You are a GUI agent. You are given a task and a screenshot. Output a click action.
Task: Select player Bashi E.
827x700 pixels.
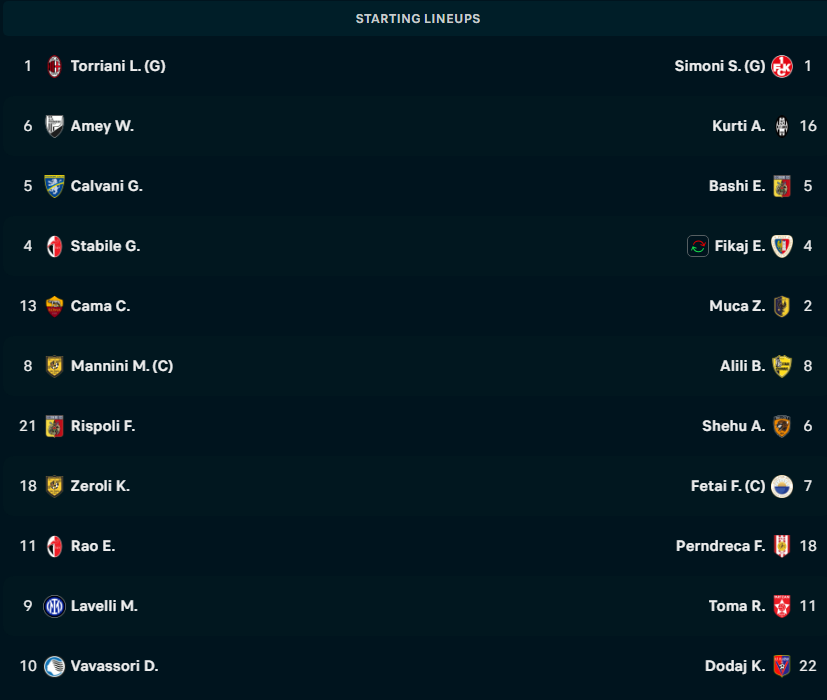(x=737, y=186)
